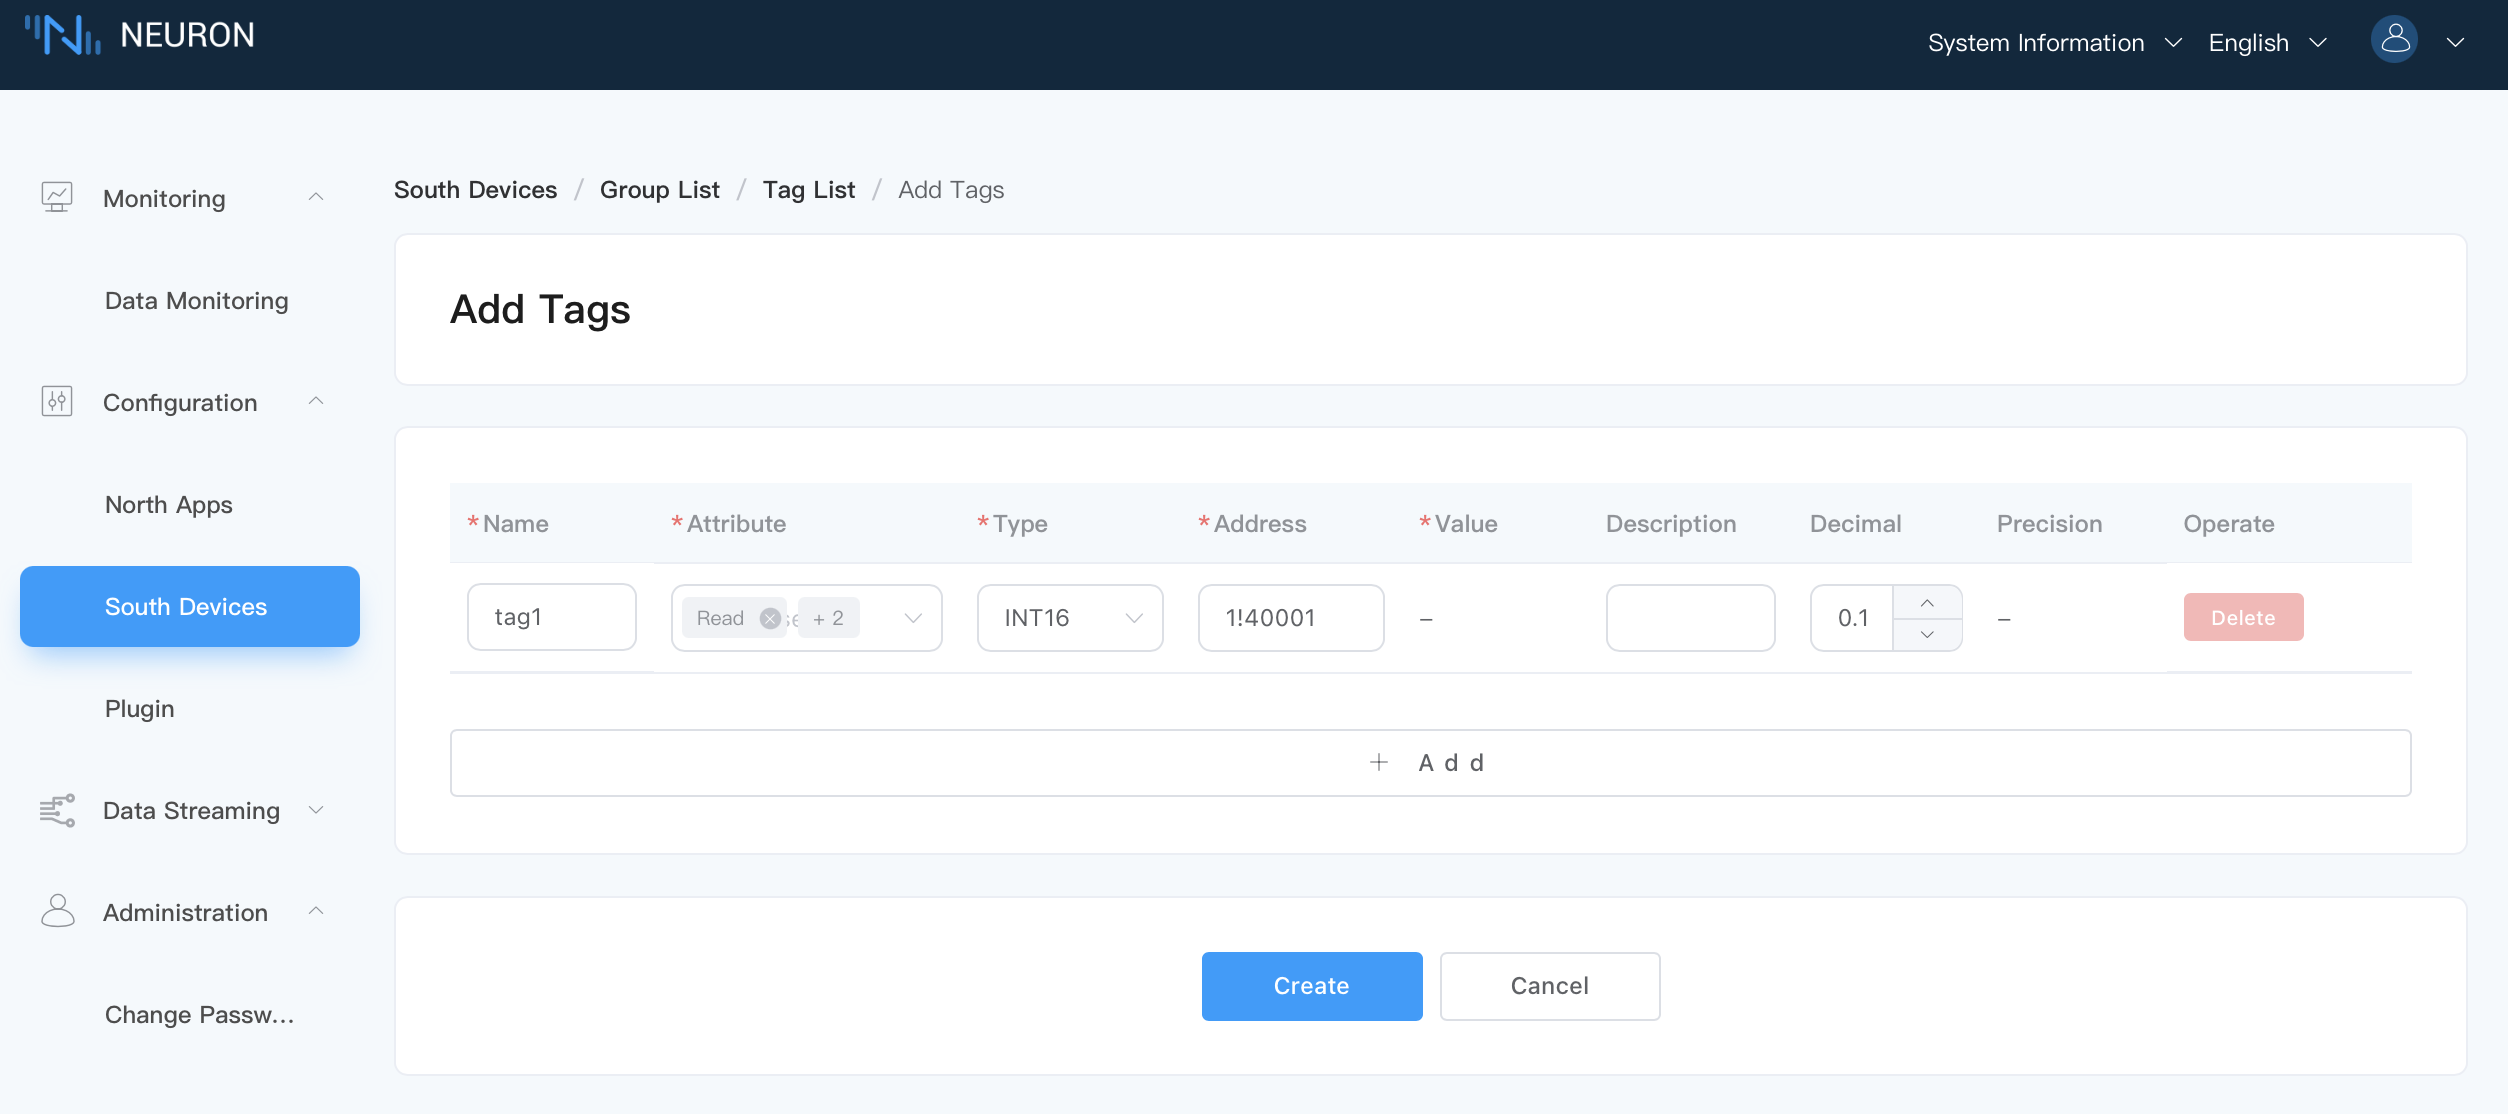The width and height of the screenshot is (2508, 1114).
Task: Expand the Data Streaming section
Action: point(316,810)
